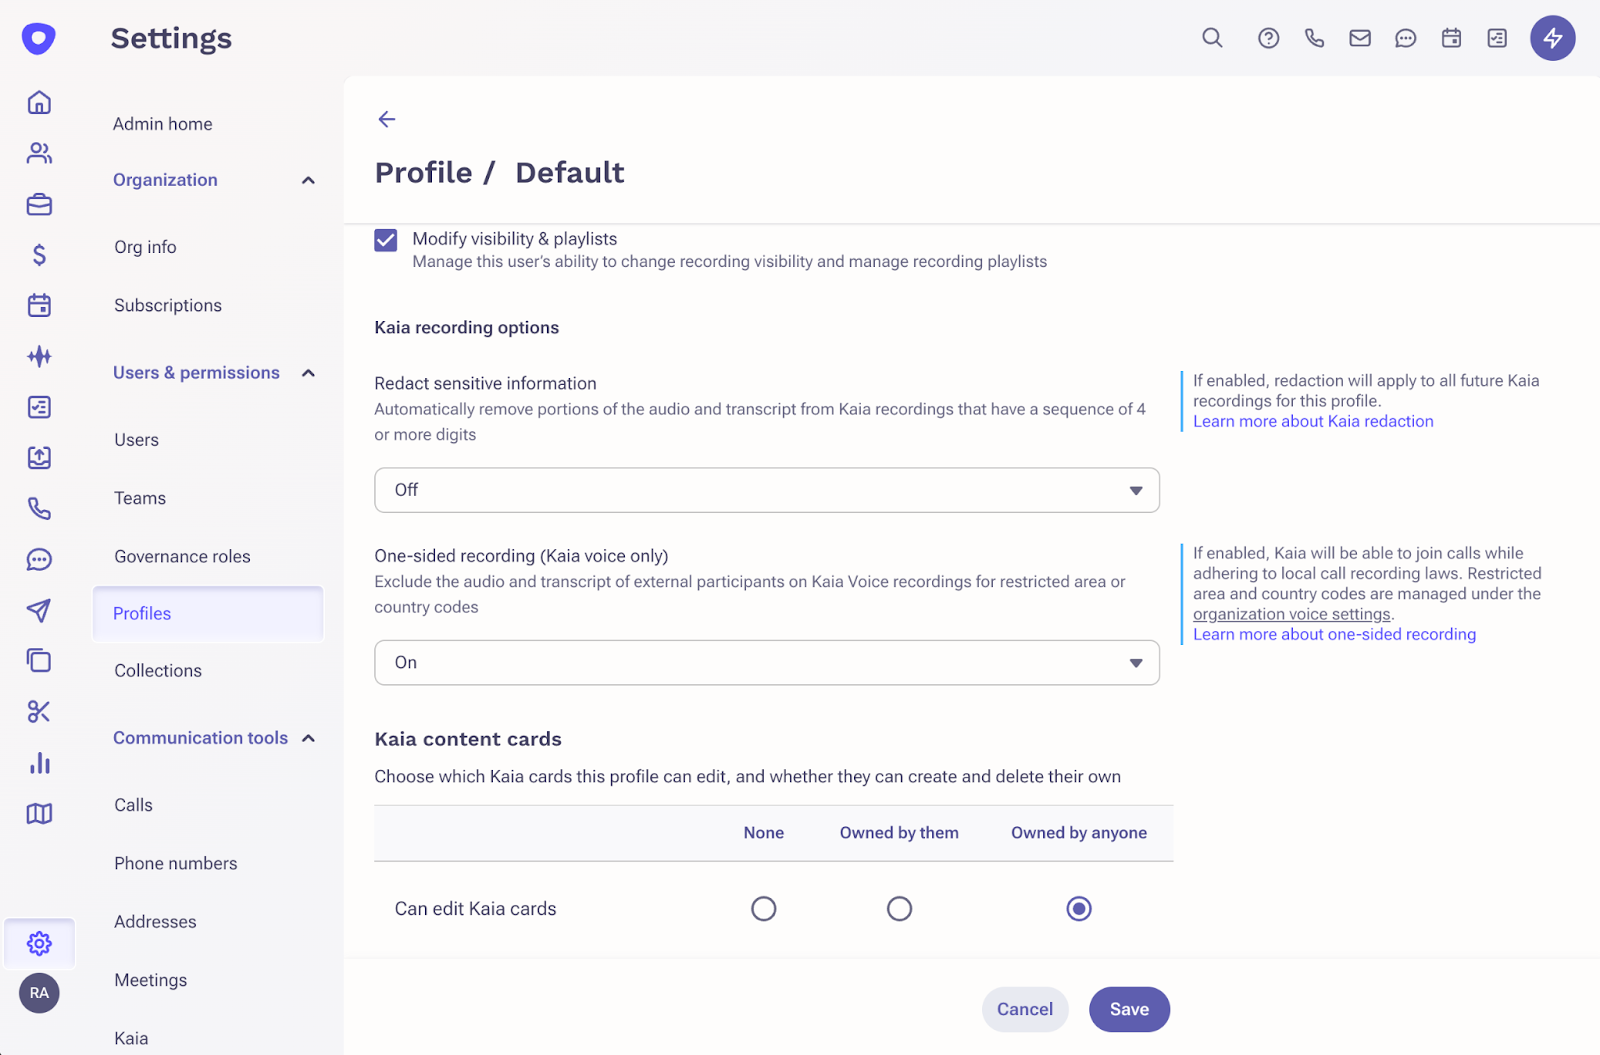
Task: Open the dollar sign deals icon
Action: [39, 254]
